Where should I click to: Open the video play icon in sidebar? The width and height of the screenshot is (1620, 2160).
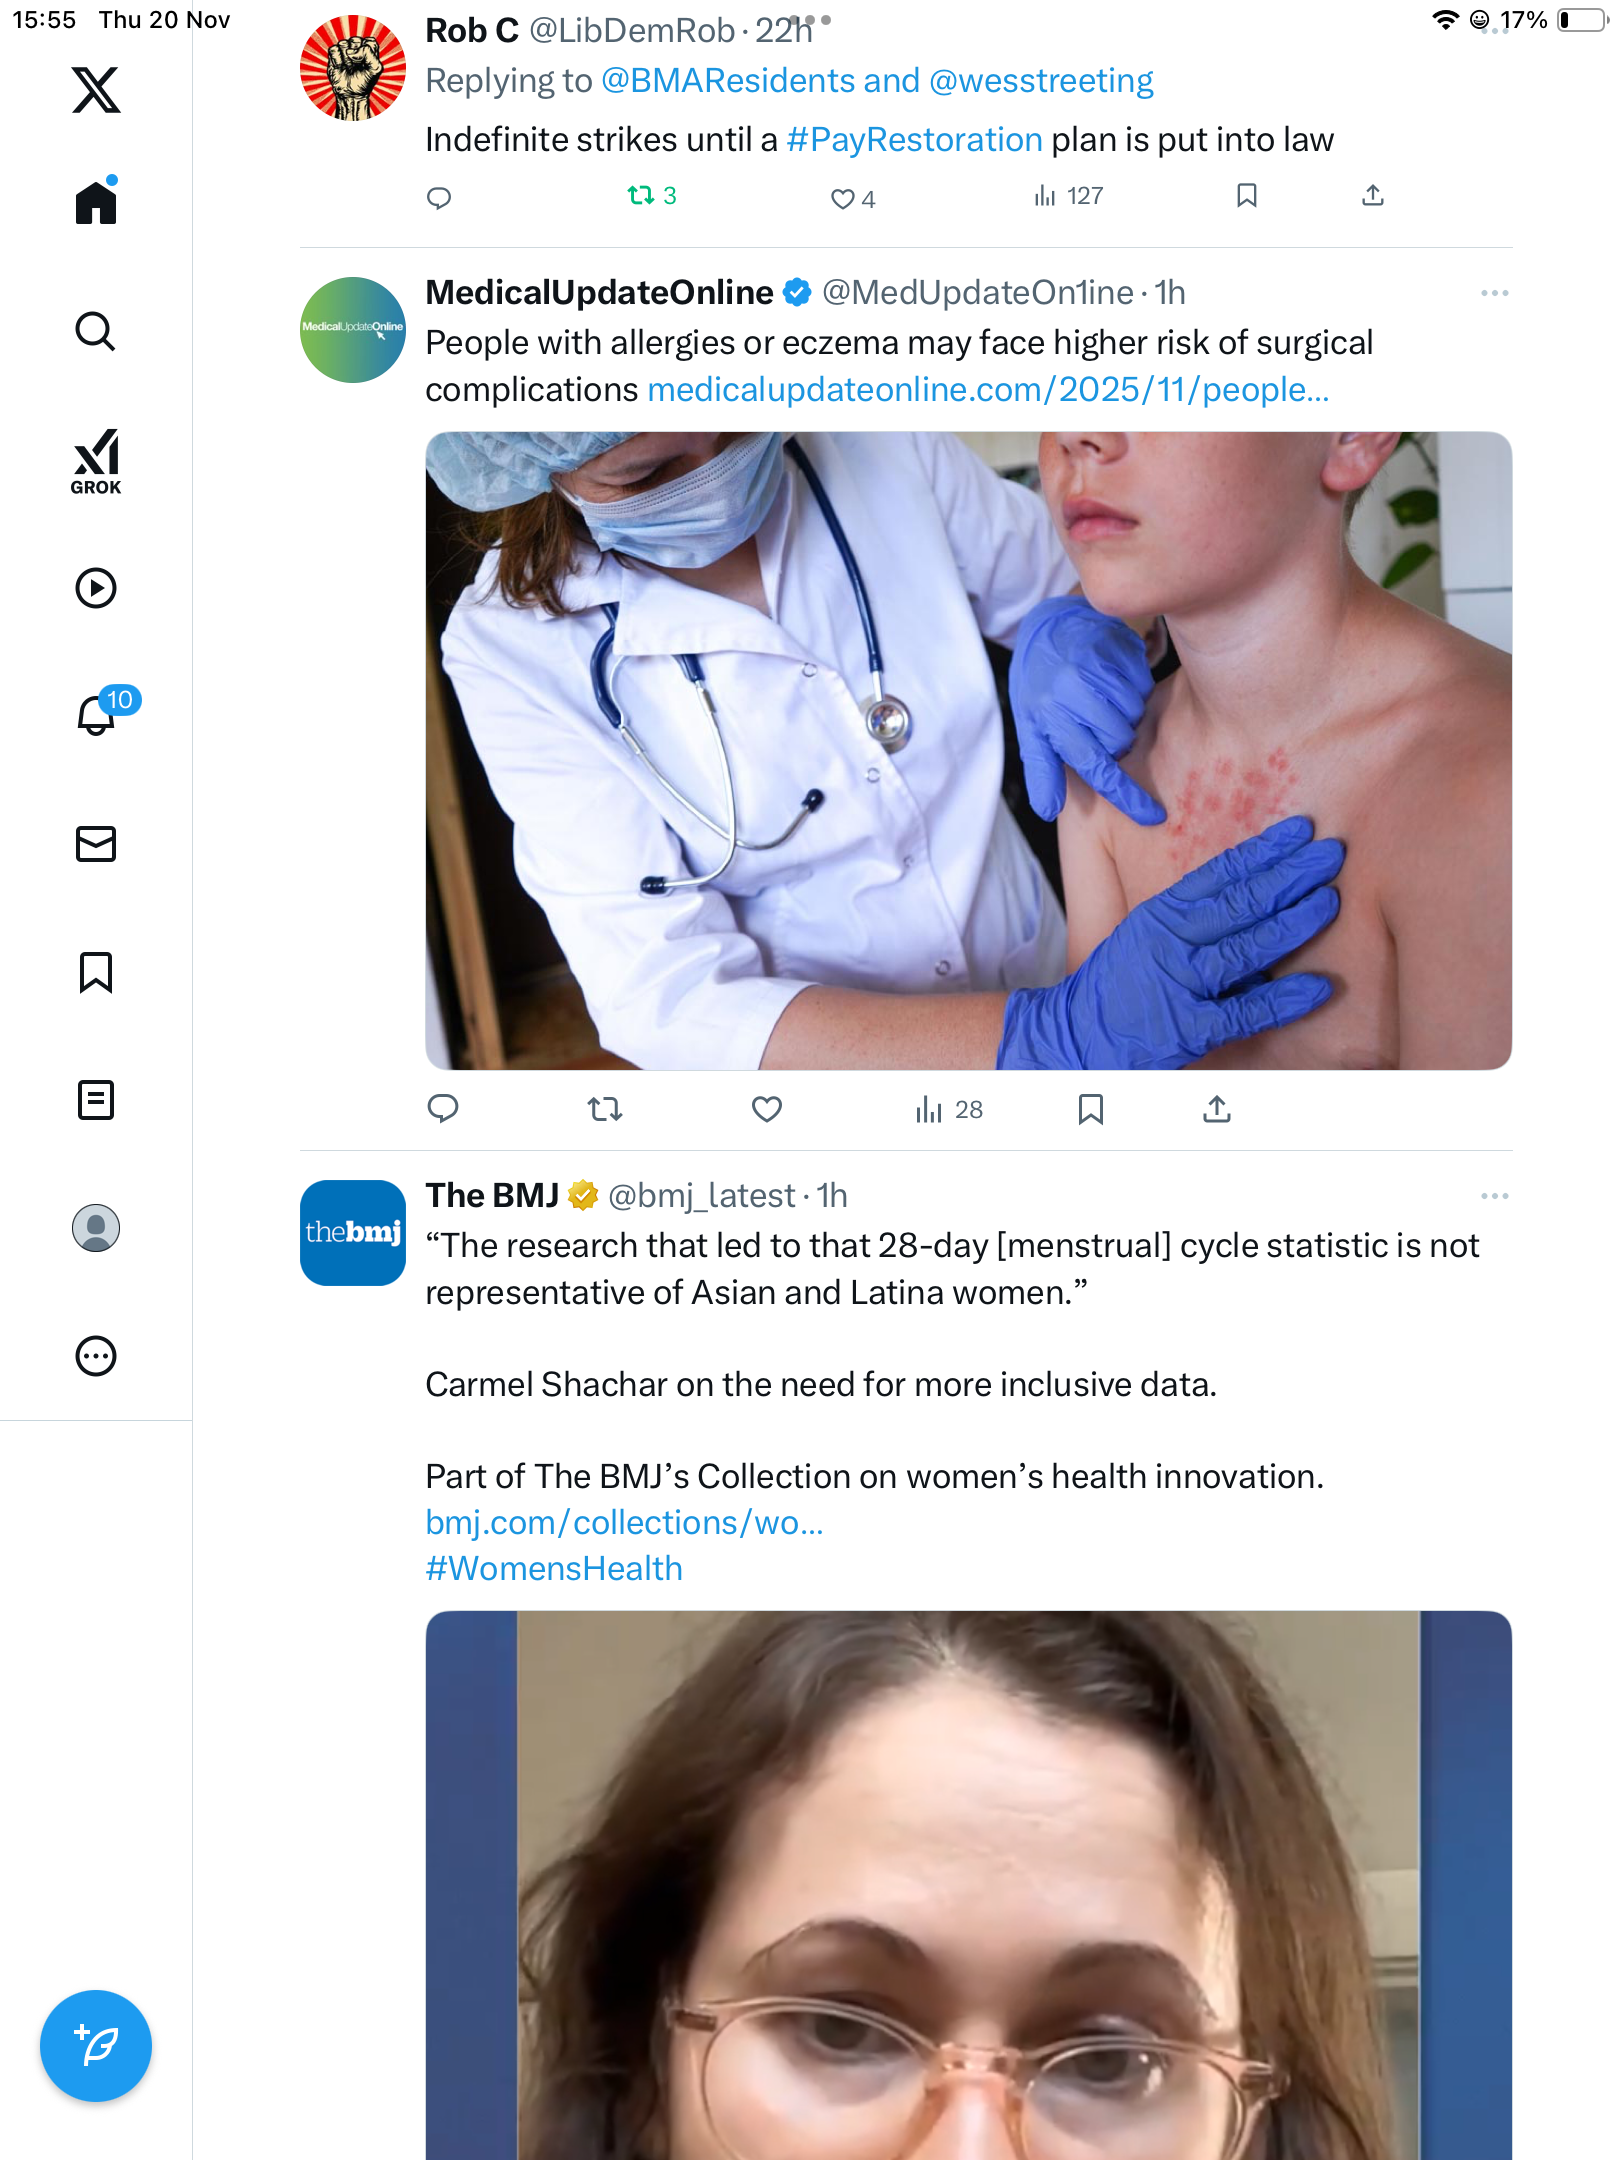96,588
